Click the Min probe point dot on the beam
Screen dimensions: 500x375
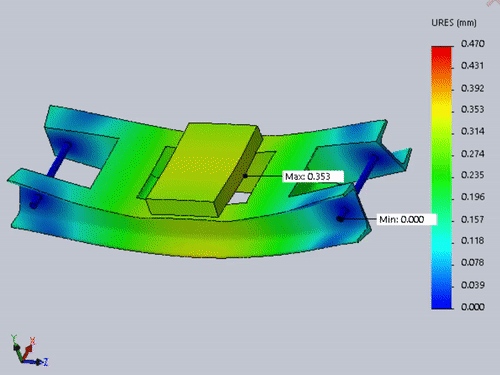tap(340, 219)
